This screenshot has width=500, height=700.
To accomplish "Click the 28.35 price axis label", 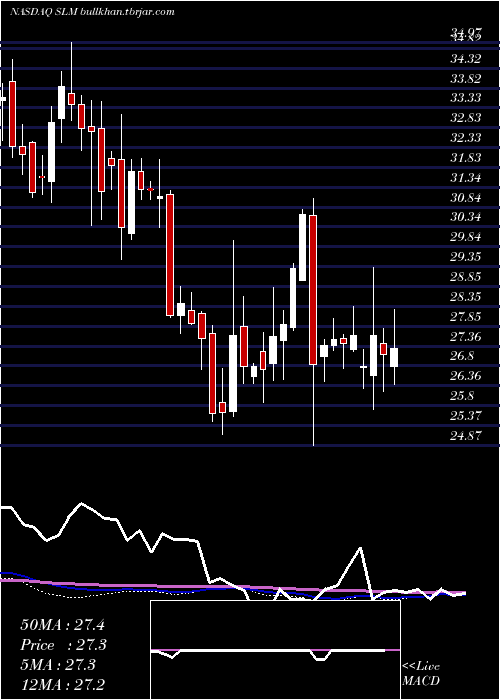I will click(466, 296).
